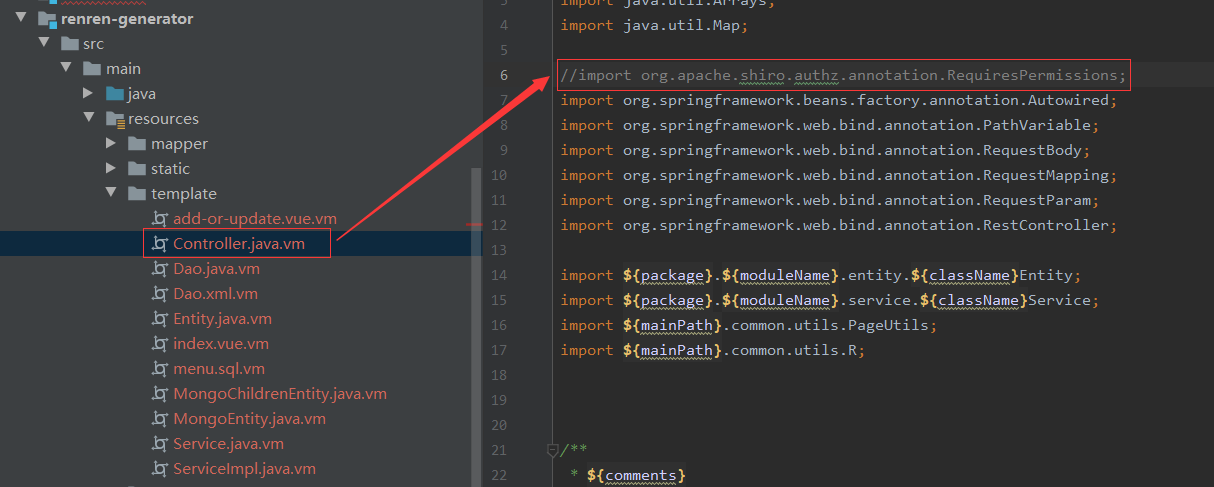Click the PageUtils import line

[x=750, y=325]
